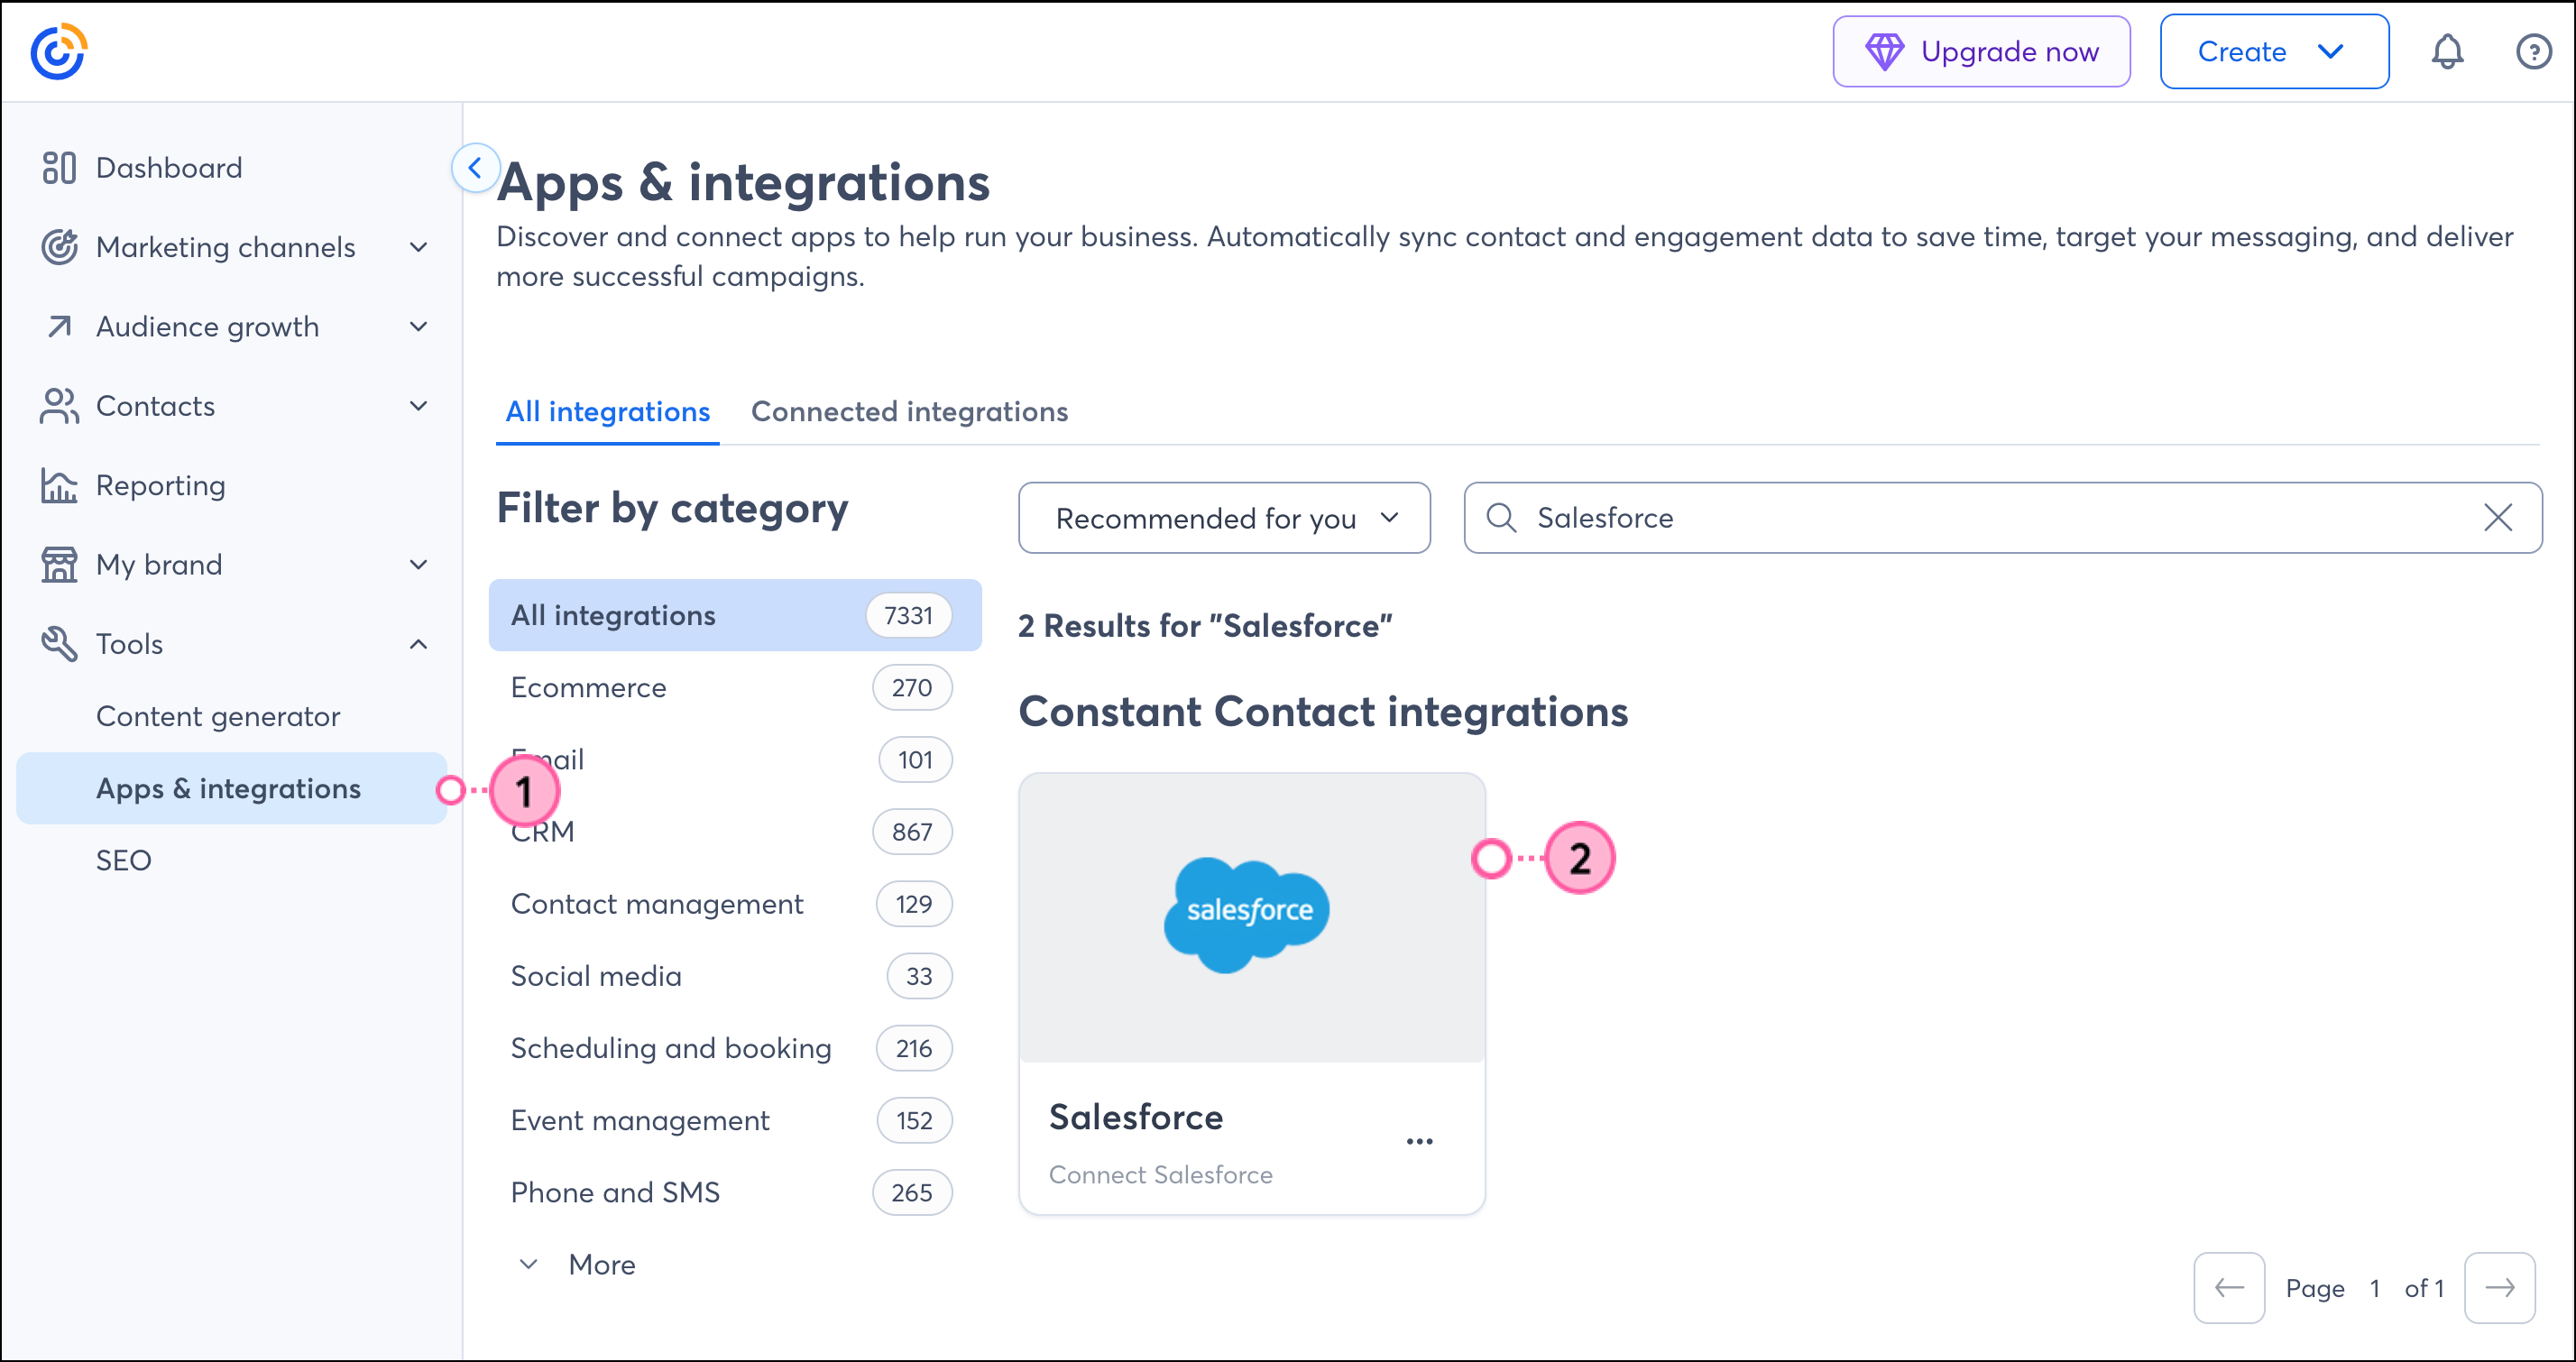Open Dashboard from the sidebar
The image size is (2576, 1362).
click(x=169, y=168)
